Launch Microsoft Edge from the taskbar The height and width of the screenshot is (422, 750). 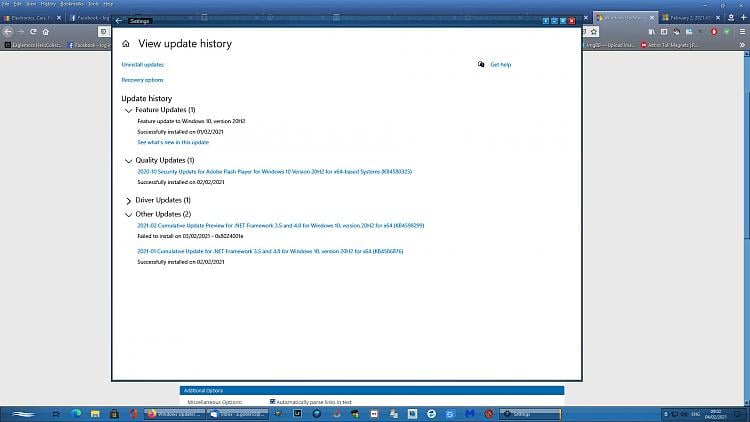76,414
